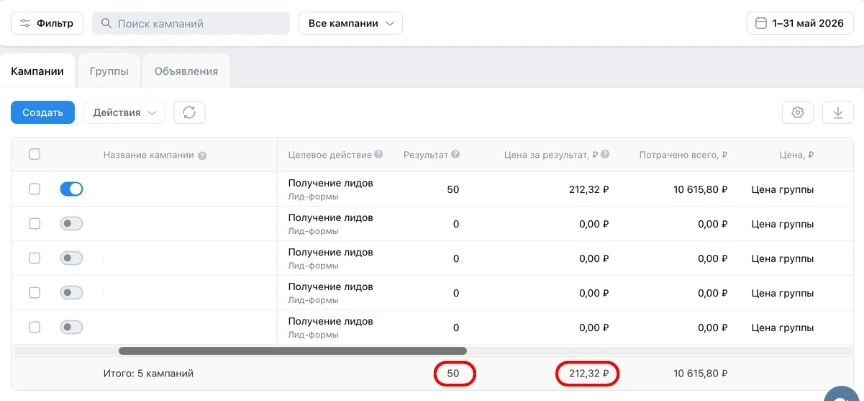864x401 pixels.
Task: Click the blue Создать button
Action: coord(43,112)
